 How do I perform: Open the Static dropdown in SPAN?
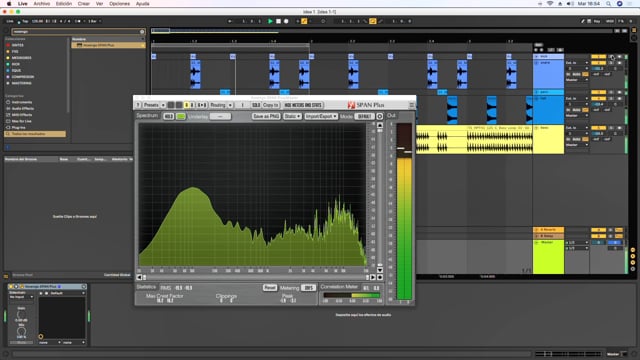(292, 117)
